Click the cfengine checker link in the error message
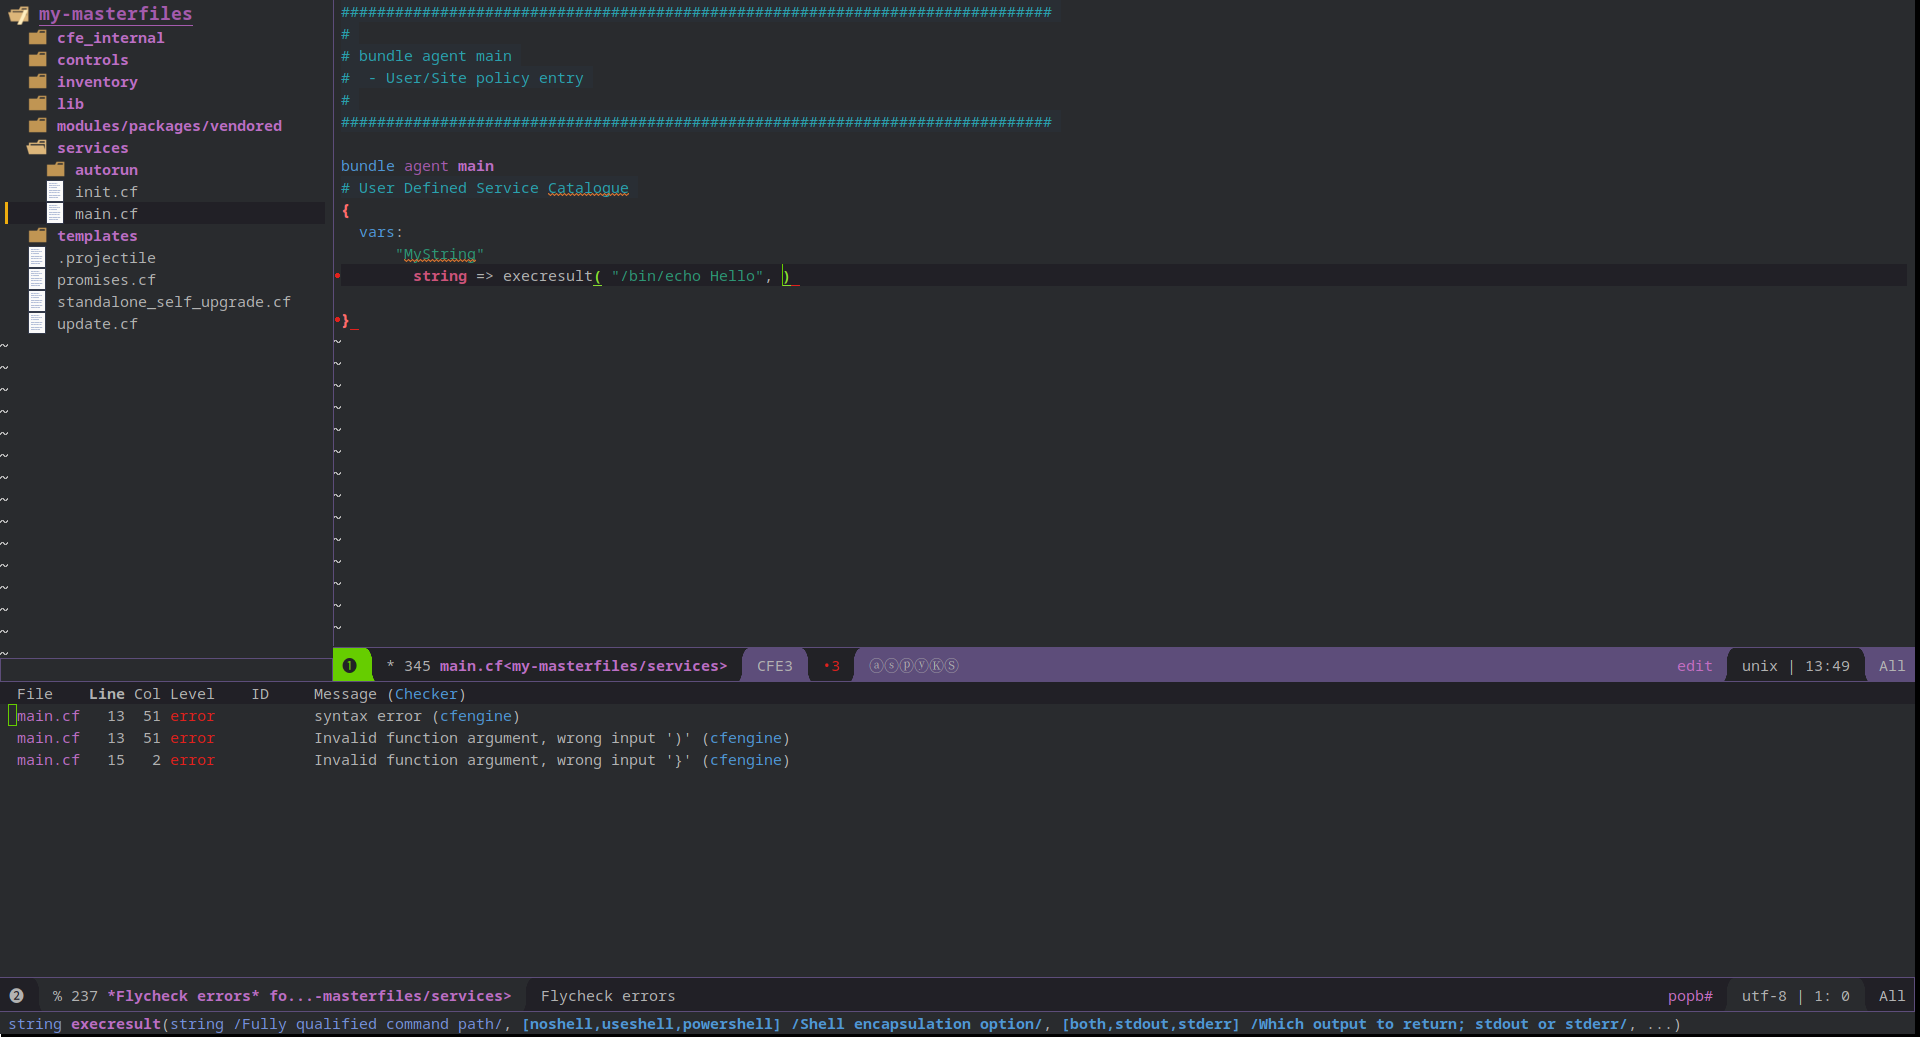 (476, 716)
